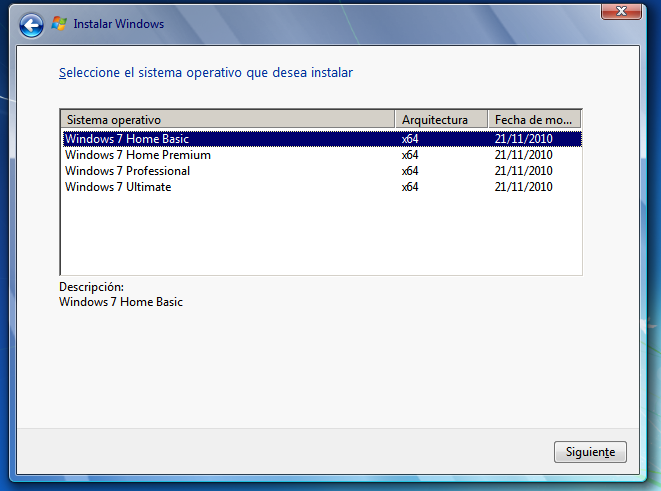
Task: Click date 21/11/2010 in Ultimate row
Action: [x=524, y=187]
